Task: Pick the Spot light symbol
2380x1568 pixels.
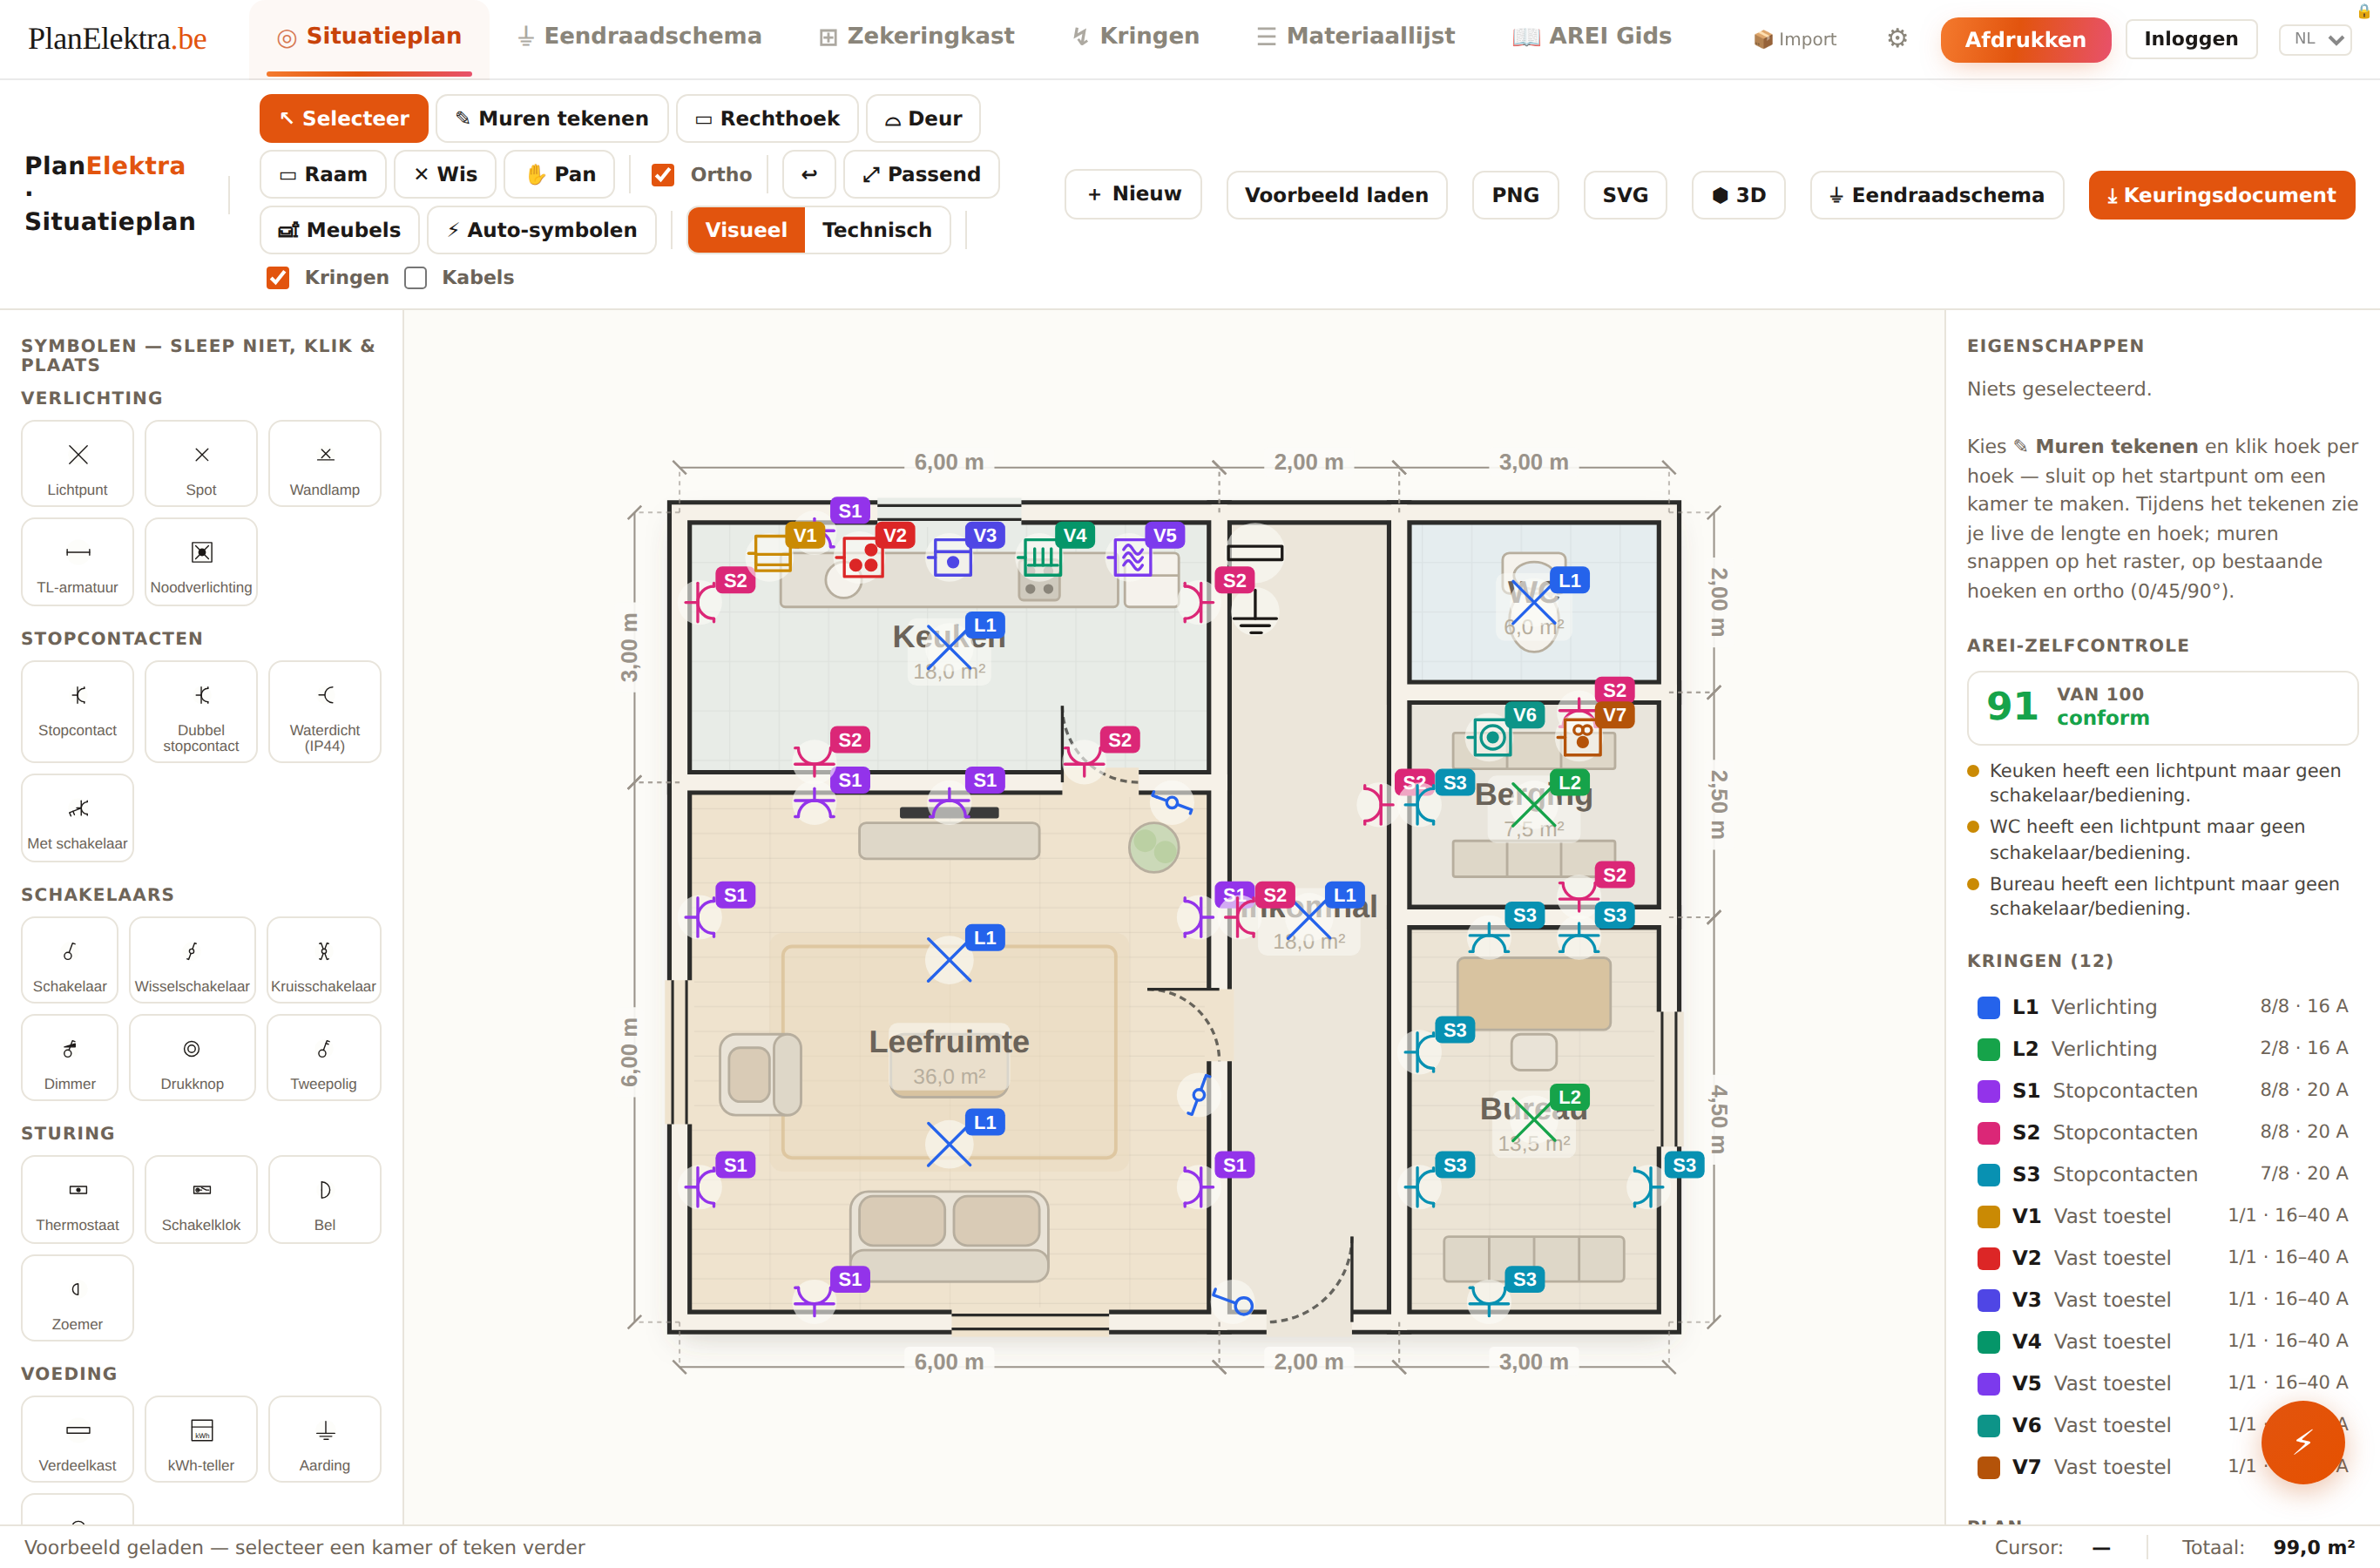Action: pos(201,464)
